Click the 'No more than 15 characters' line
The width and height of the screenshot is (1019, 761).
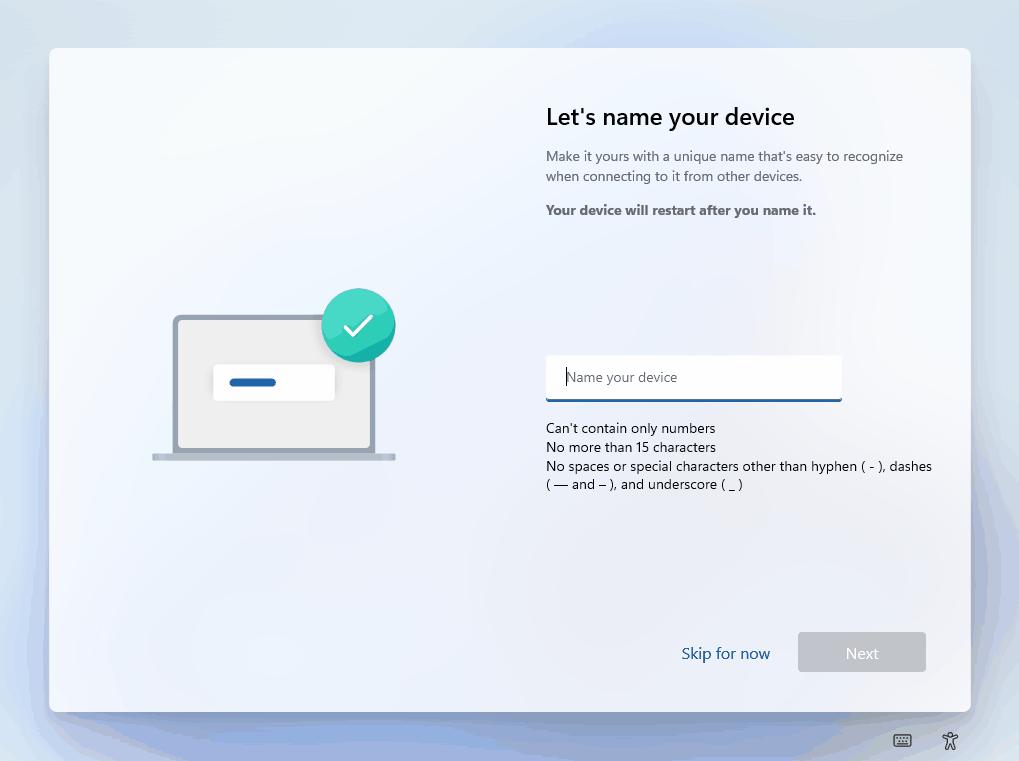[630, 447]
